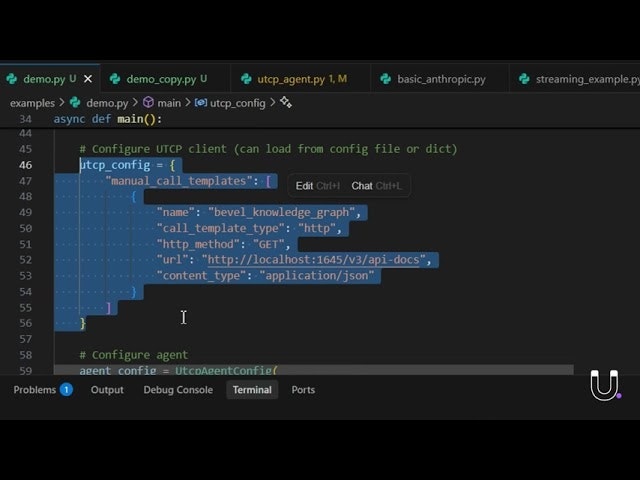Select the main function breadcrumb
This screenshot has width=640, height=480.
(x=169, y=103)
